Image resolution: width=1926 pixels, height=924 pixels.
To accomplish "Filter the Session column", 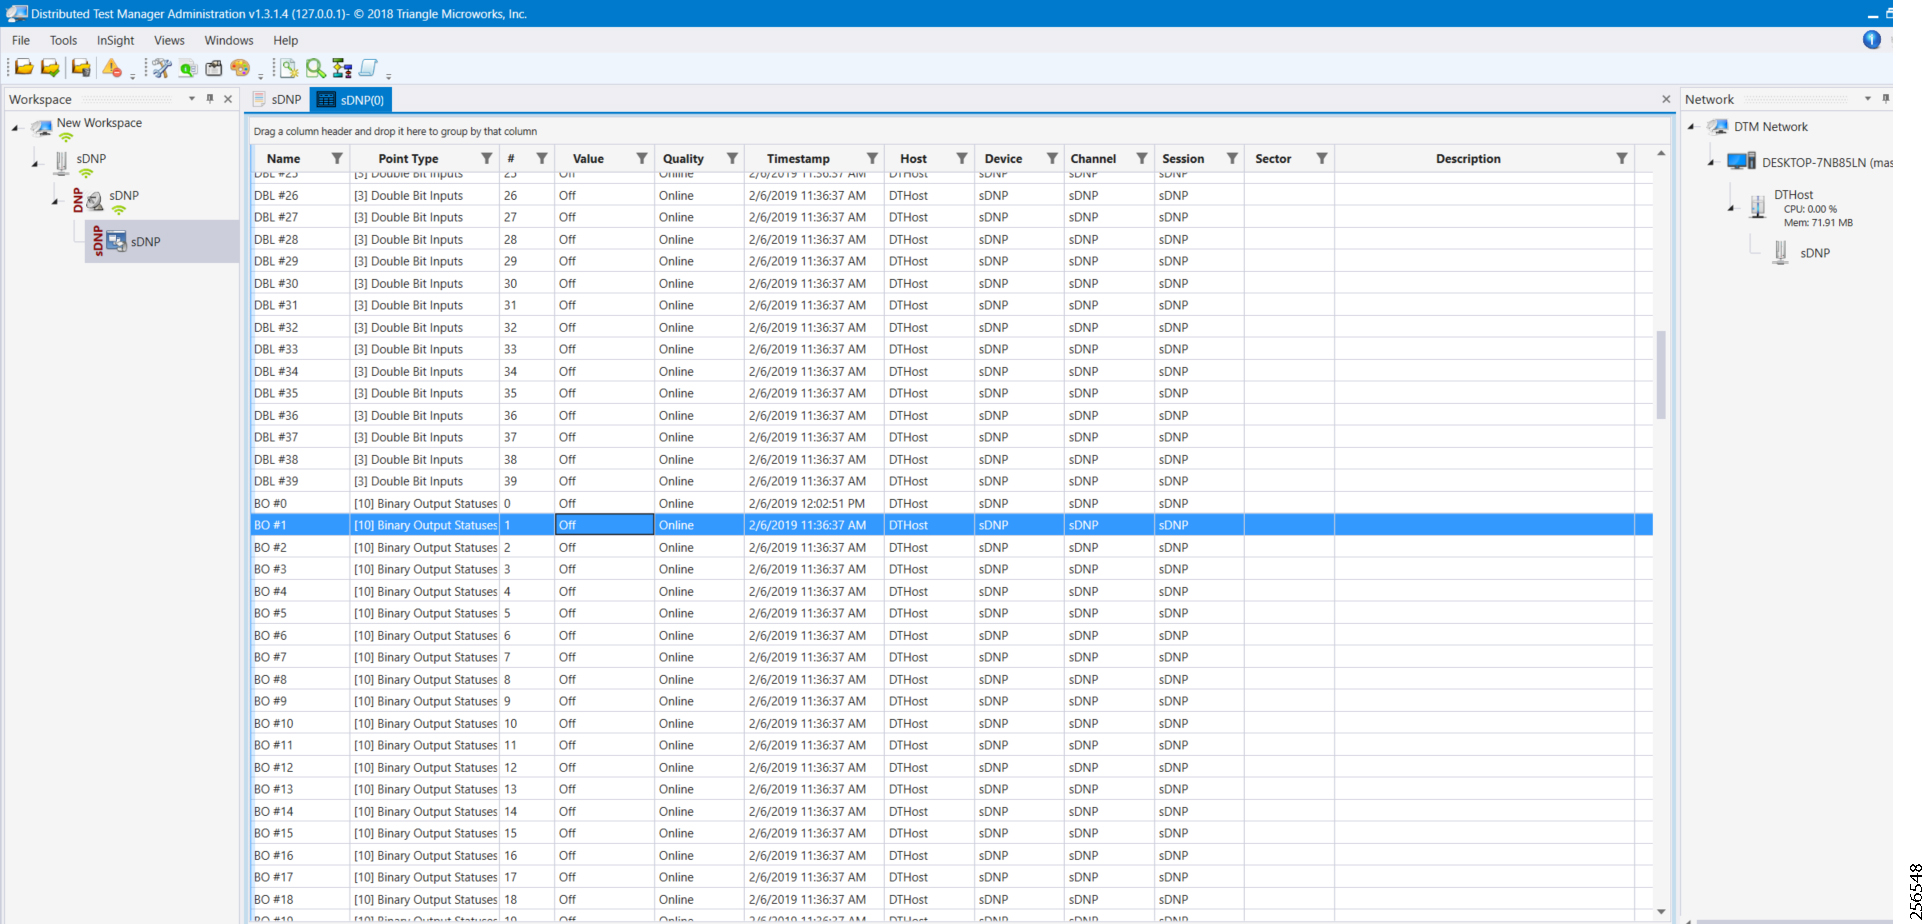I will point(1232,158).
